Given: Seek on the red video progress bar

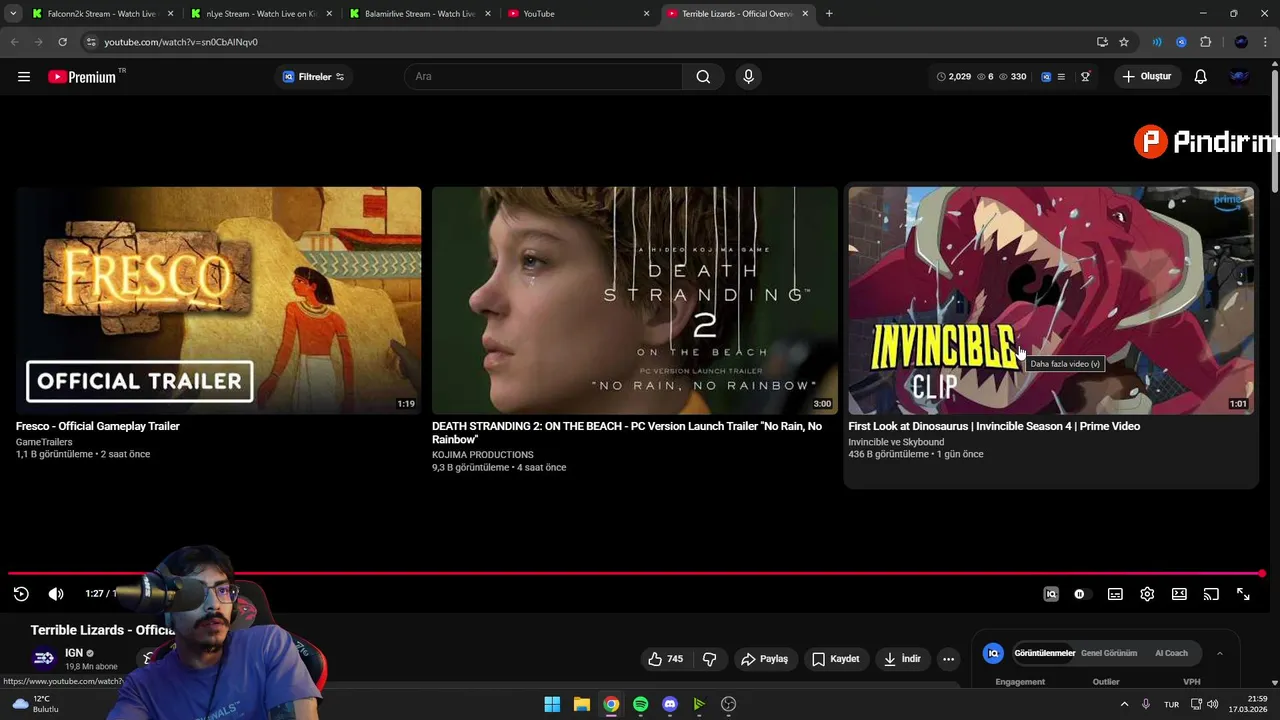Looking at the screenshot, I should click(x=636, y=574).
